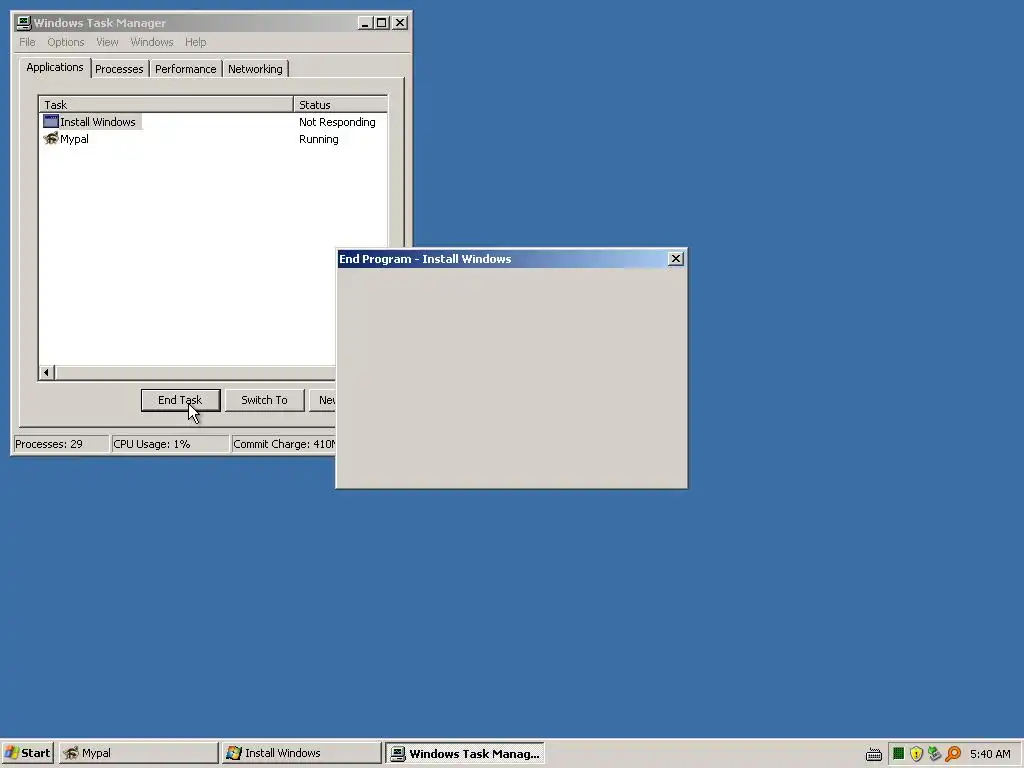Open the keyboard icon in system tray
Image resolution: width=1024 pixels, height=768 pixels.
(x=874, y=754)
